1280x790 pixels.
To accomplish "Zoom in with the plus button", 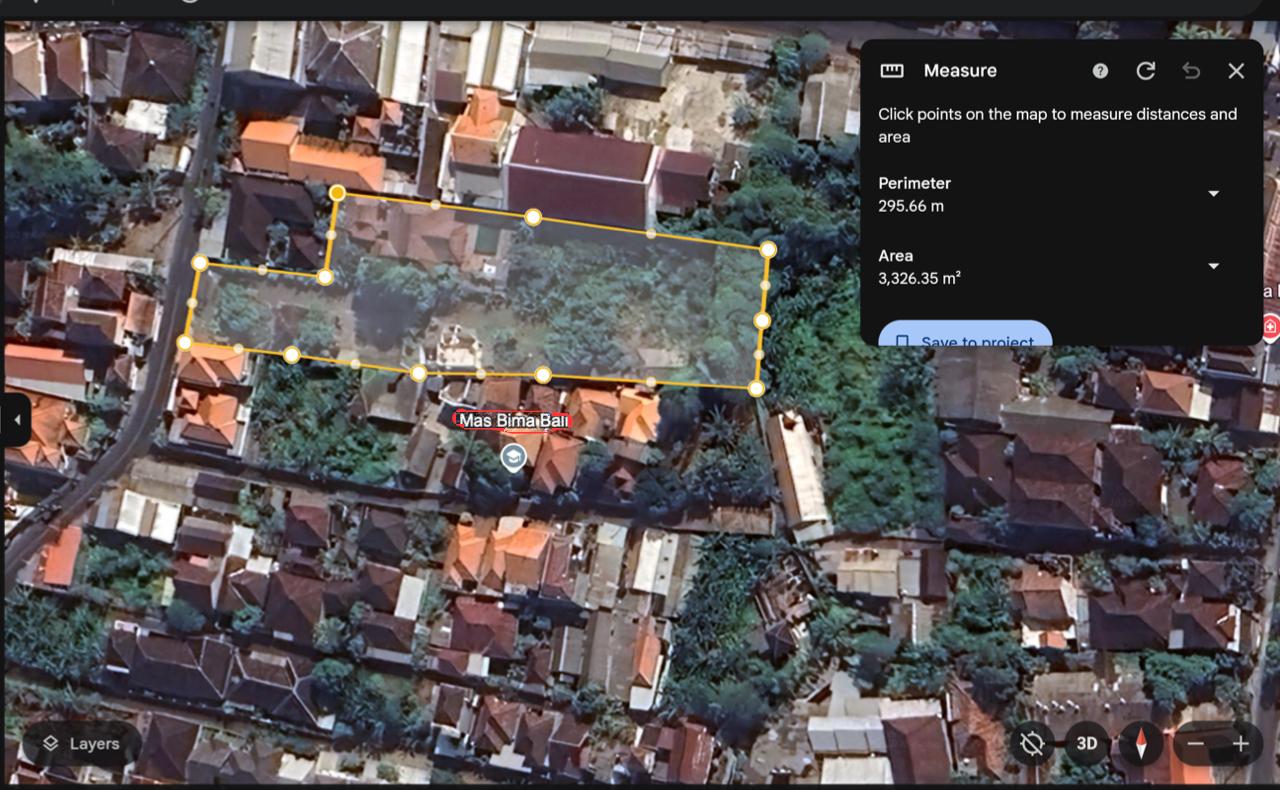I will point(1241,744).
